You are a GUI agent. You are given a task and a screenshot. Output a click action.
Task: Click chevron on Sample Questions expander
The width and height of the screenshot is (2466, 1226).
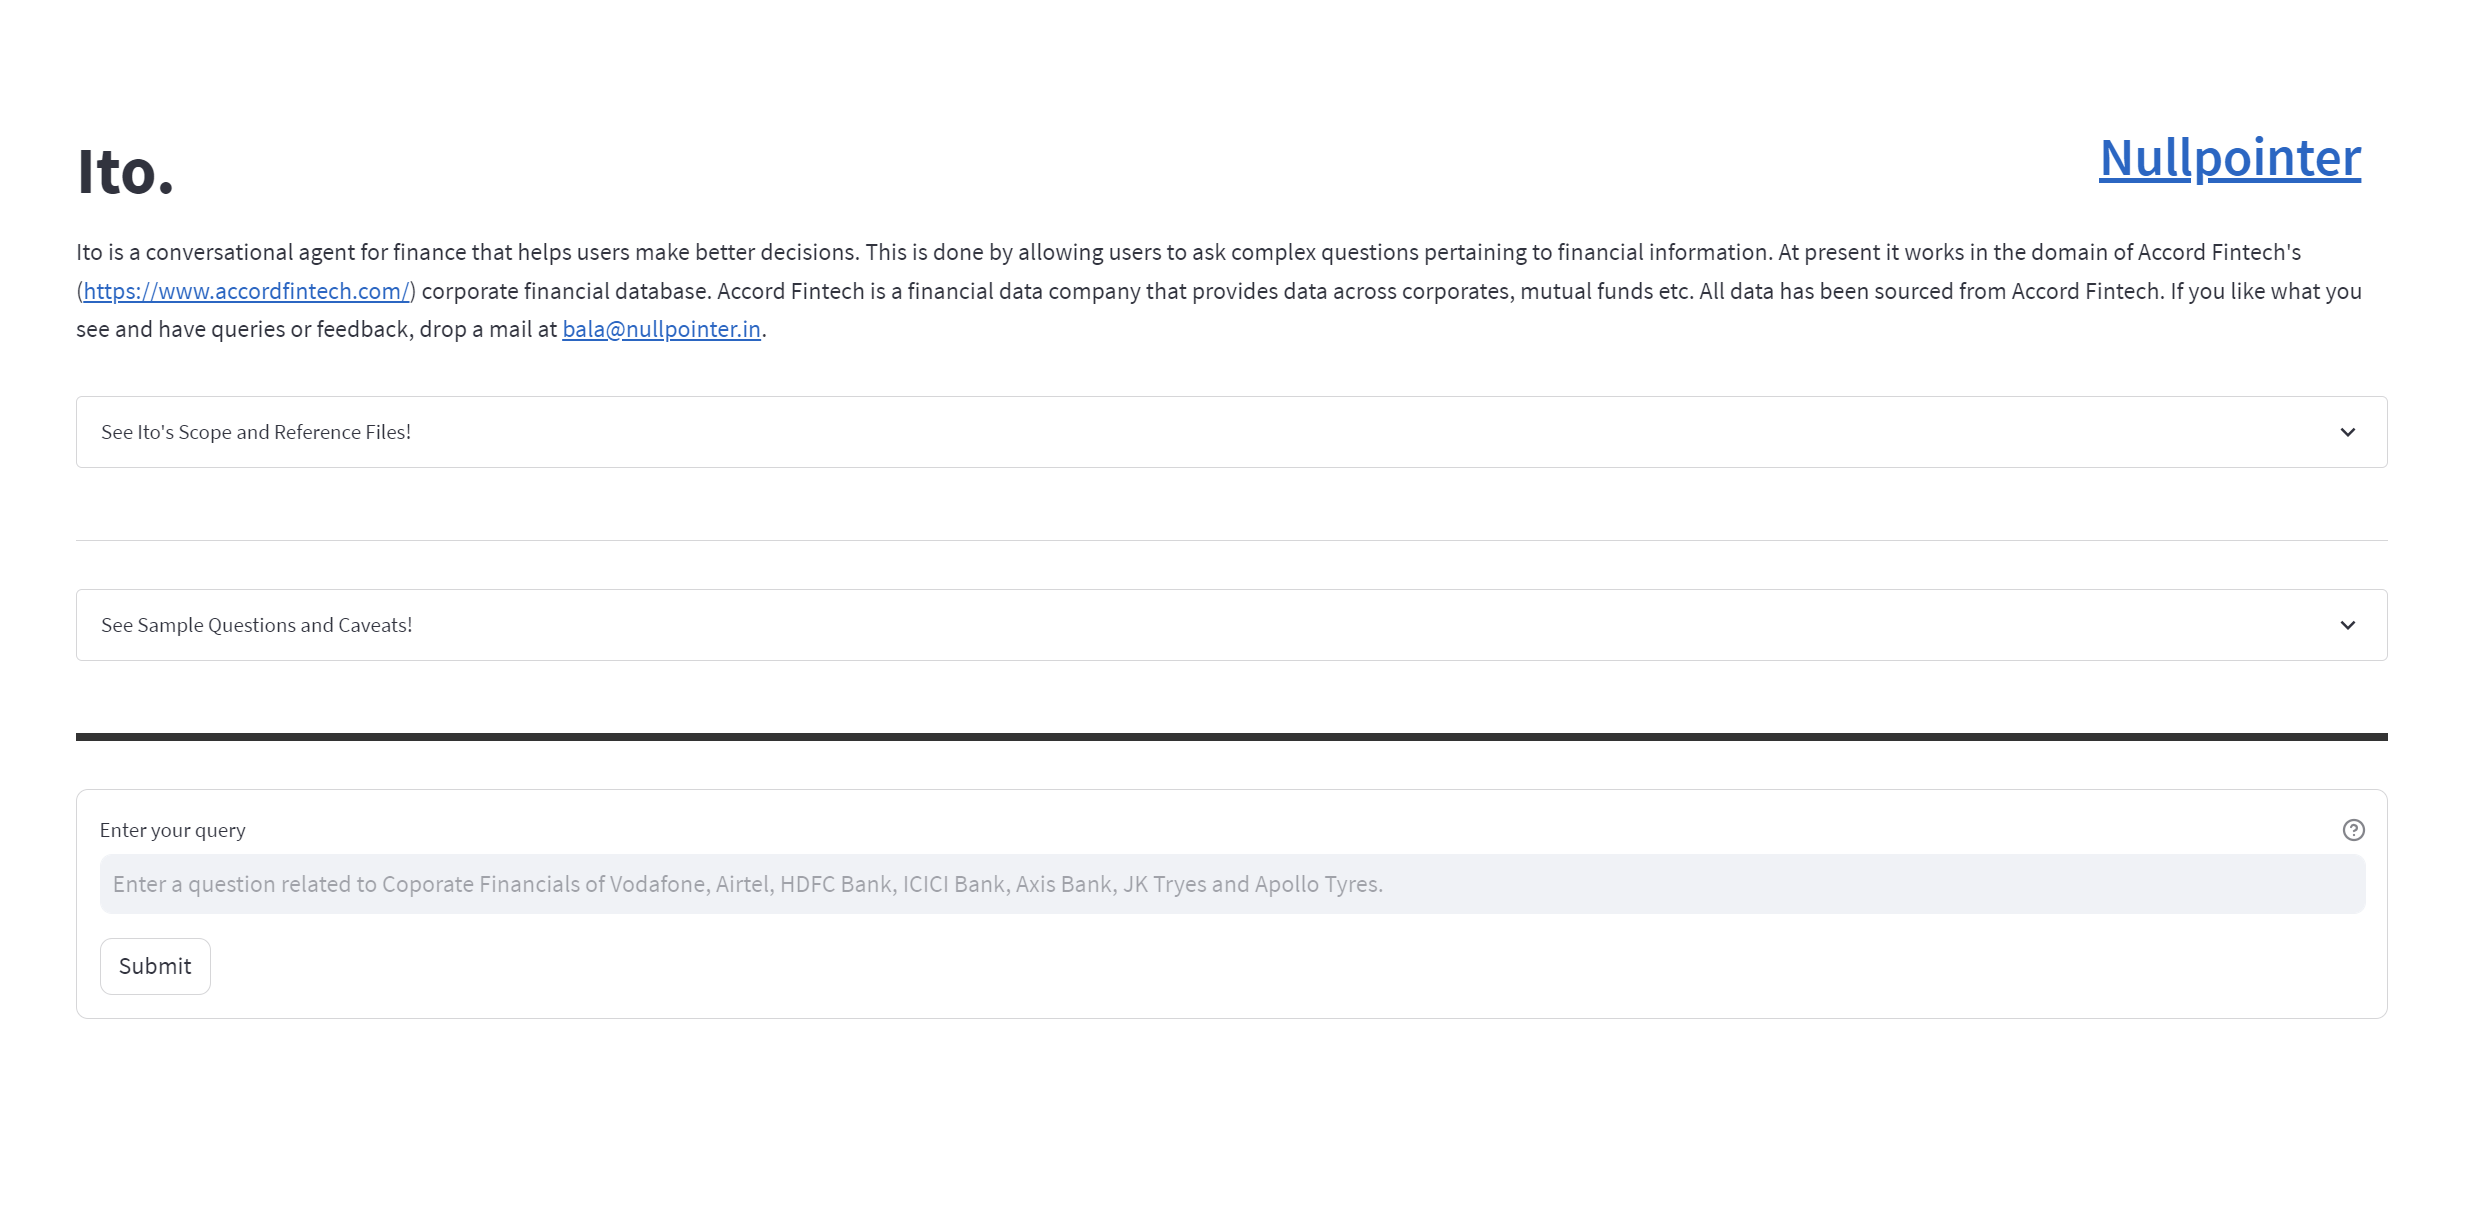pyautogui.click(x=2347, y=625)
